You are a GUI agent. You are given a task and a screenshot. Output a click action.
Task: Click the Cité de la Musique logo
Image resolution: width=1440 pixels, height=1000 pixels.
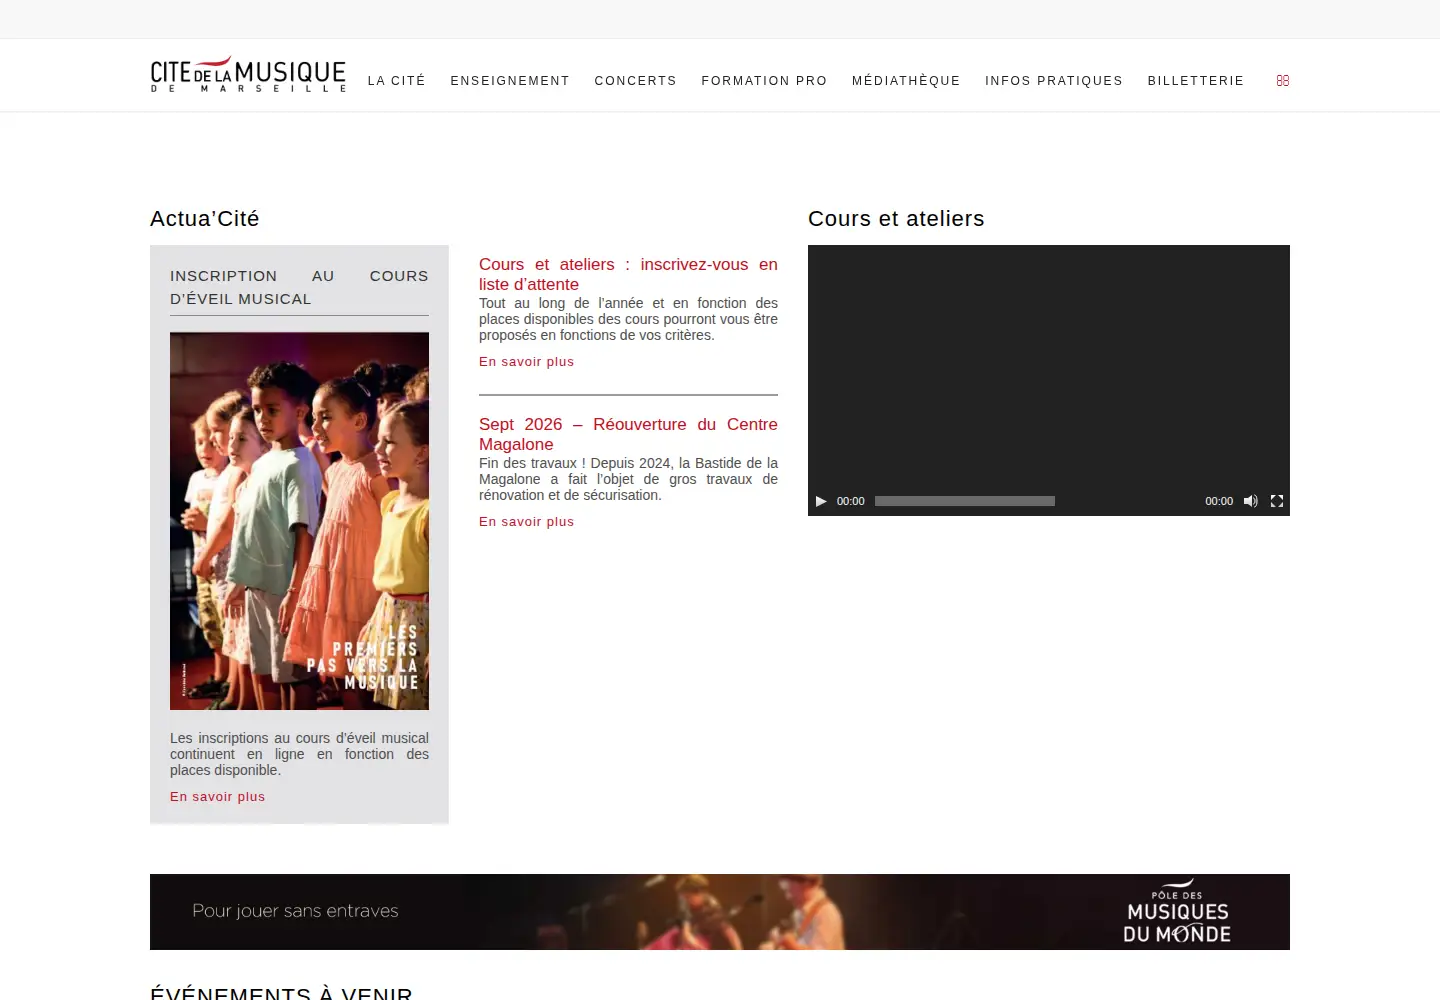click(248, 75)
